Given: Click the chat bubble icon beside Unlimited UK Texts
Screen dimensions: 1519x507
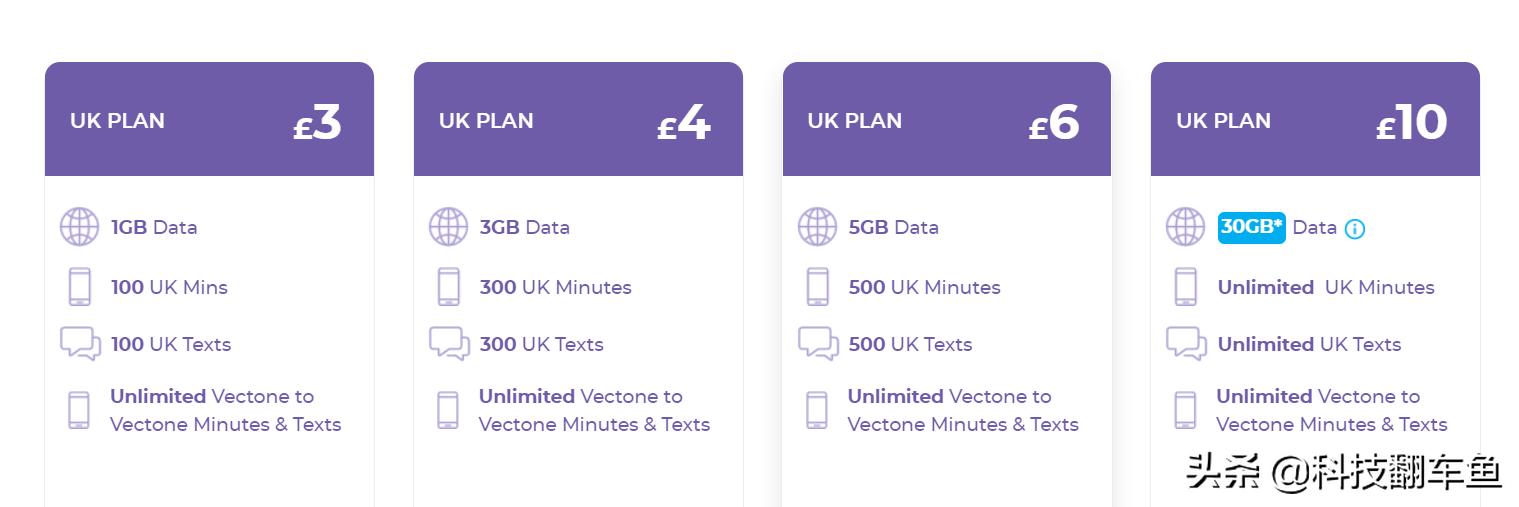Looking at the screenshot, I should tap(1186, 344).
